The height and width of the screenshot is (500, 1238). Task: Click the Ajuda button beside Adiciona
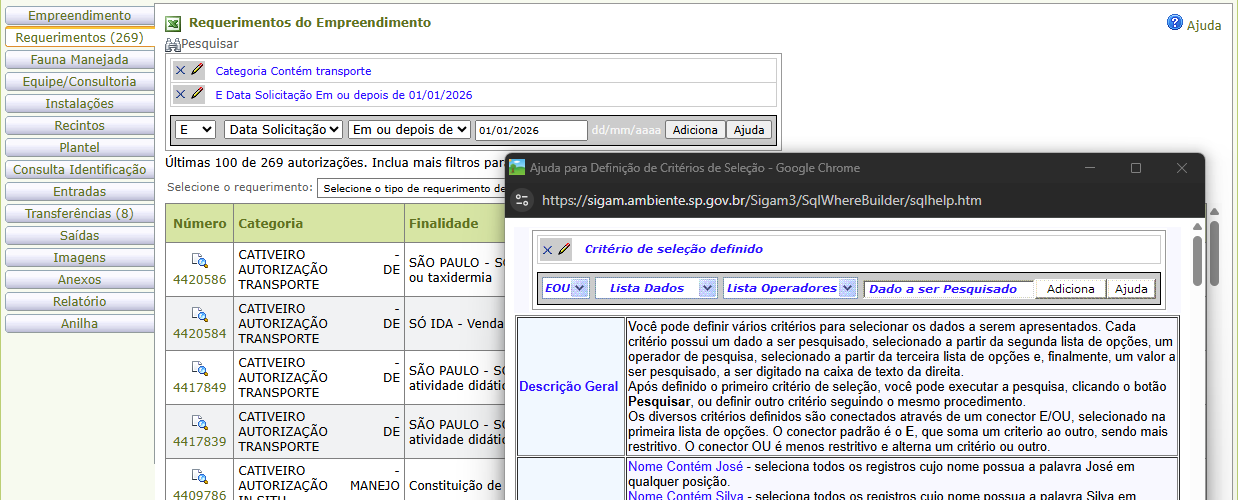click(x=748, y=130)
